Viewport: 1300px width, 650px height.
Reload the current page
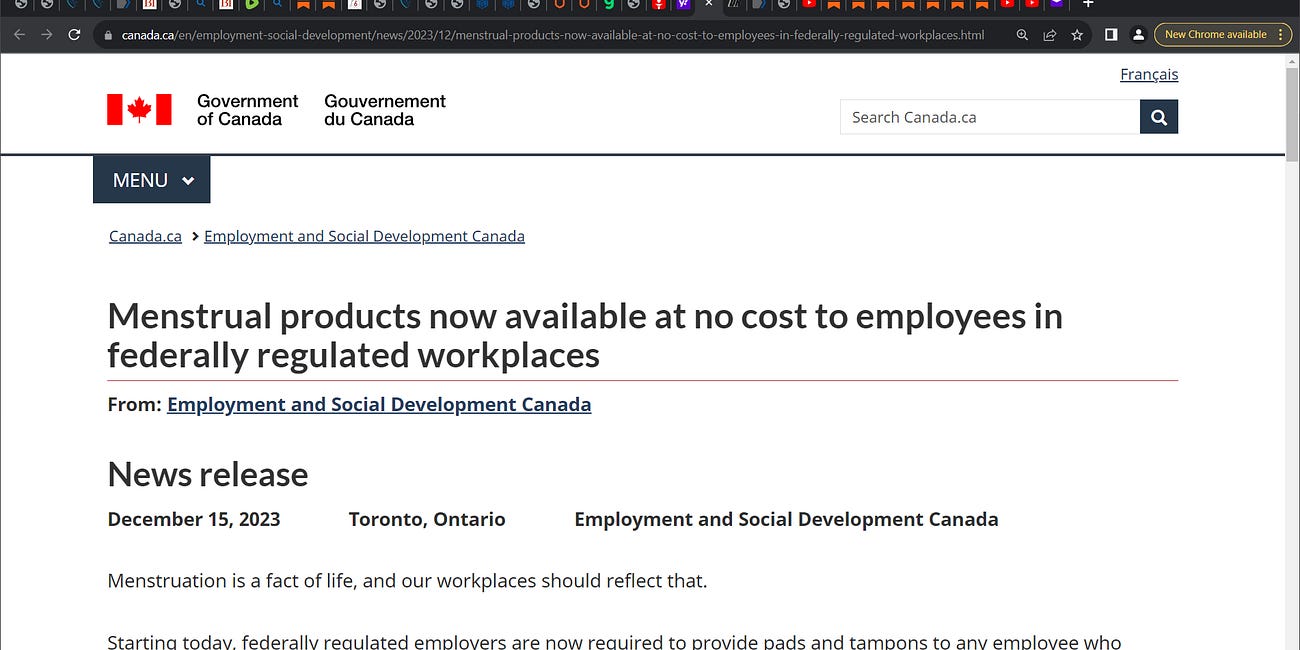(74, 34)
